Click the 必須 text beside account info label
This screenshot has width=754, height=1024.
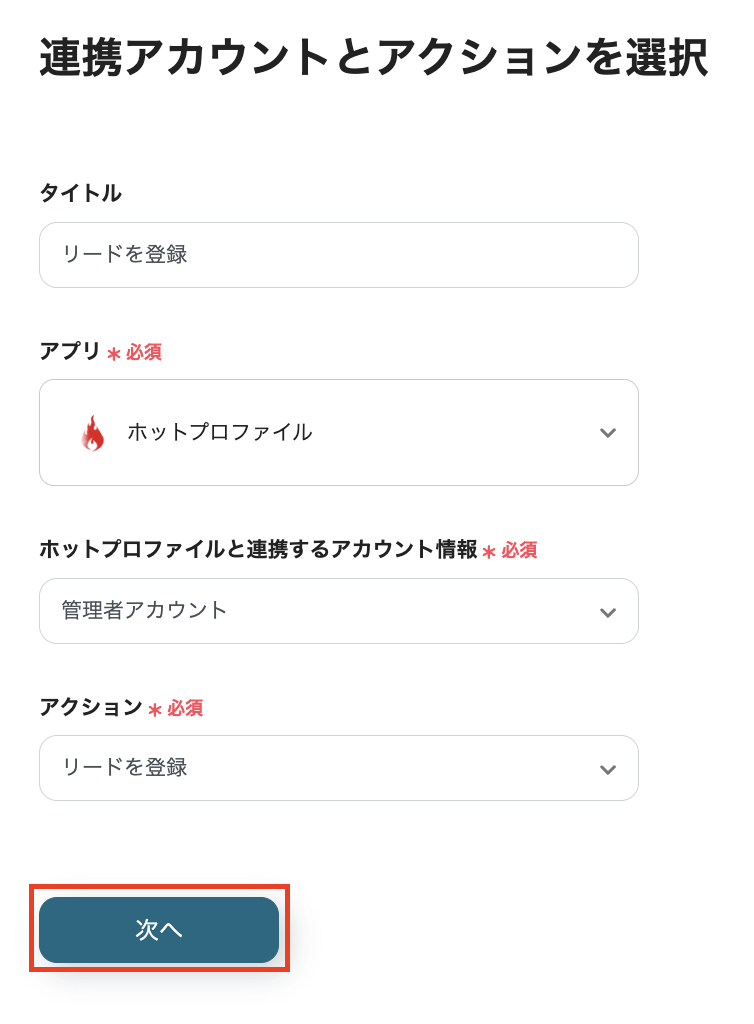coord(520,550)
